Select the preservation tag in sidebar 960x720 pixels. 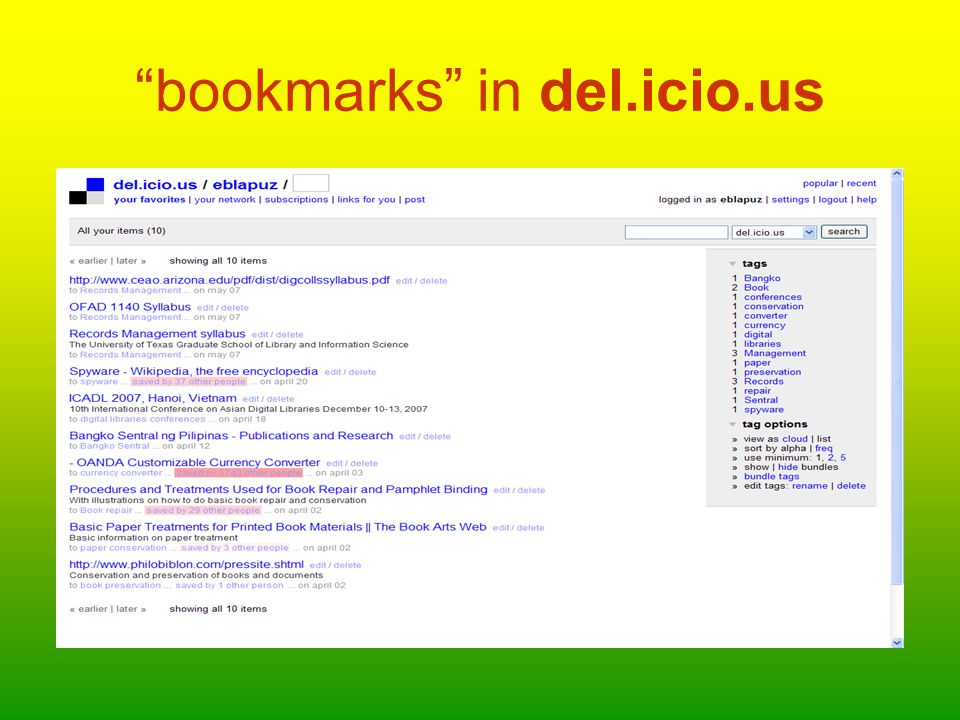(x=773, y=372)
